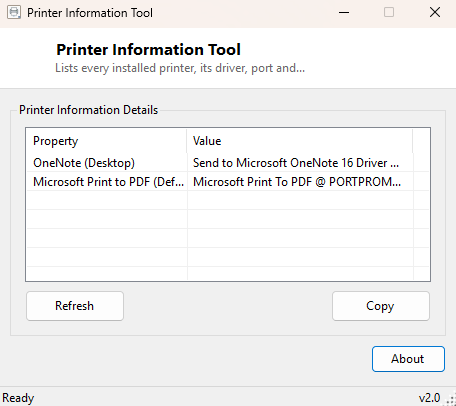Screen dimensions: 456x406
Task: Minimize the Printer Information Tool window
Action: [x=344, y=13]
